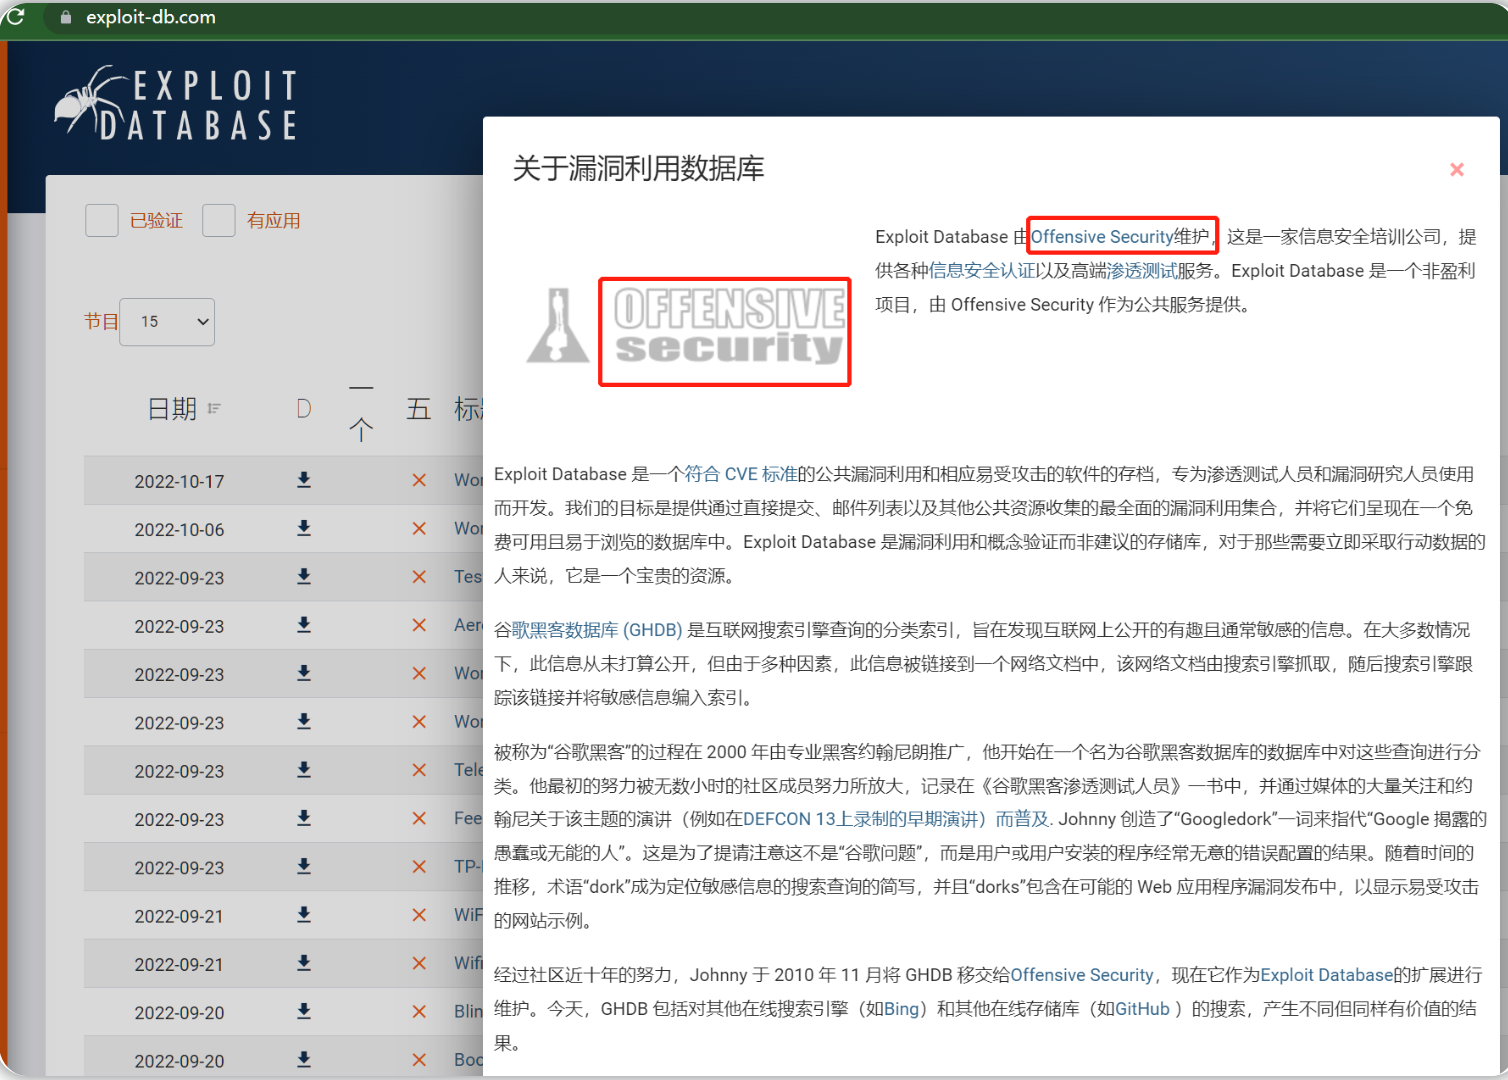The image size is (1508, 1080).
Task: Click the Exploit Database spider logo
Action: pyautogui.click(x=177, y=103)
